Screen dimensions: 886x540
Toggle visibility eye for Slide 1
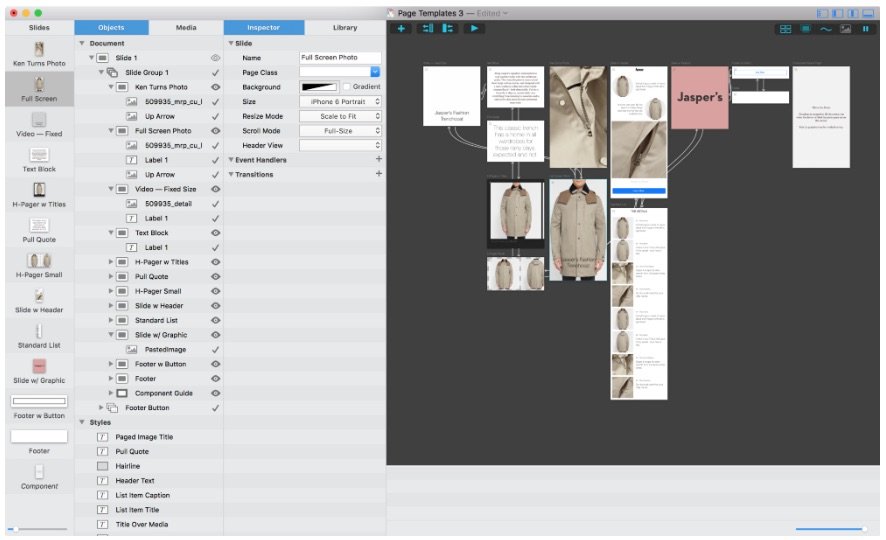tap(215, 58)
